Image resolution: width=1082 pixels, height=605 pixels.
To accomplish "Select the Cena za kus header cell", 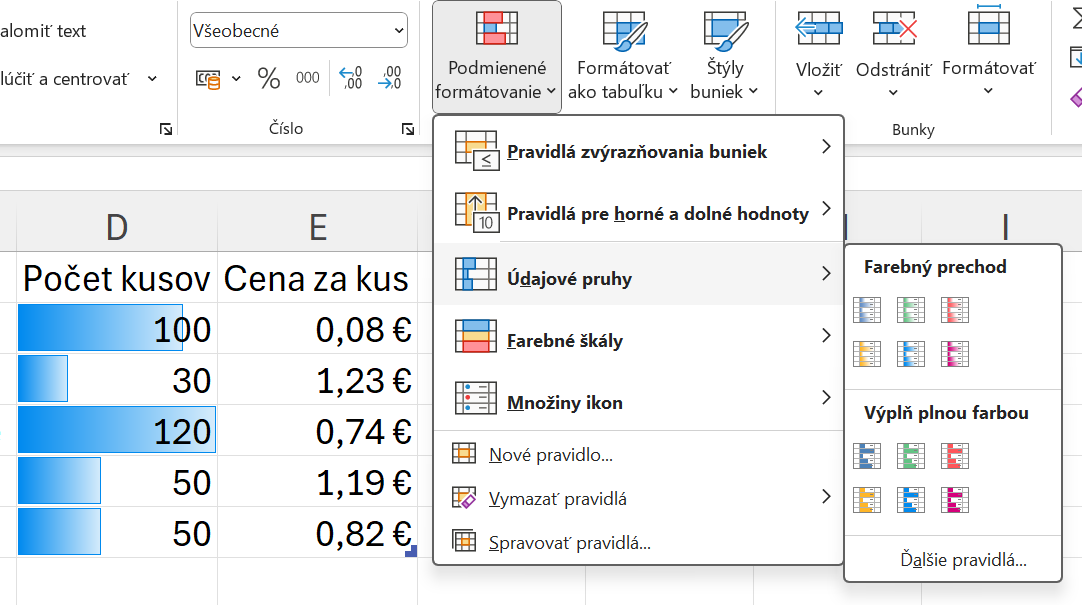I will coord(317,278).
